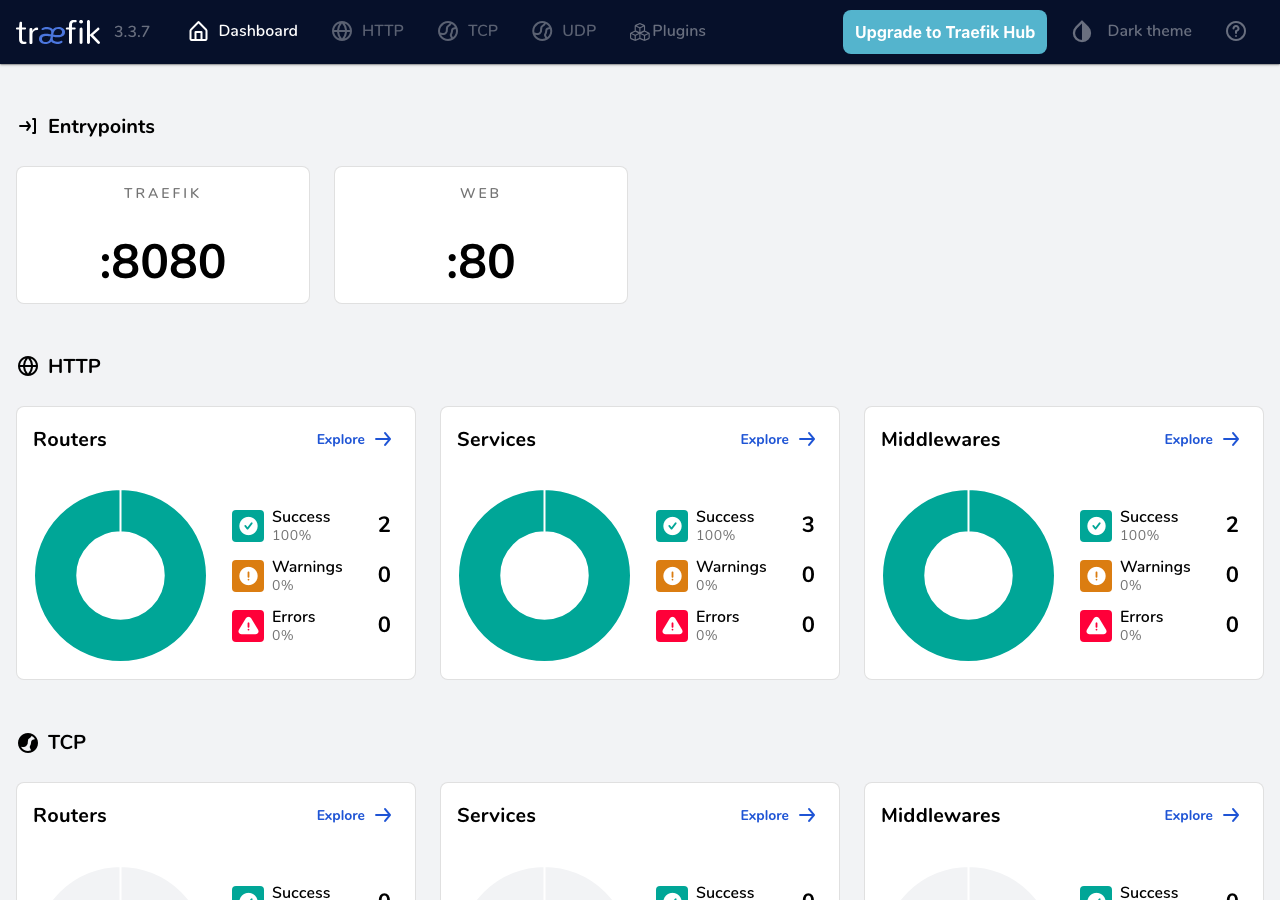The image size is (1280, 900).
Task: Click HTTP Middlewares success count 2
Action: coord(1232,525)
